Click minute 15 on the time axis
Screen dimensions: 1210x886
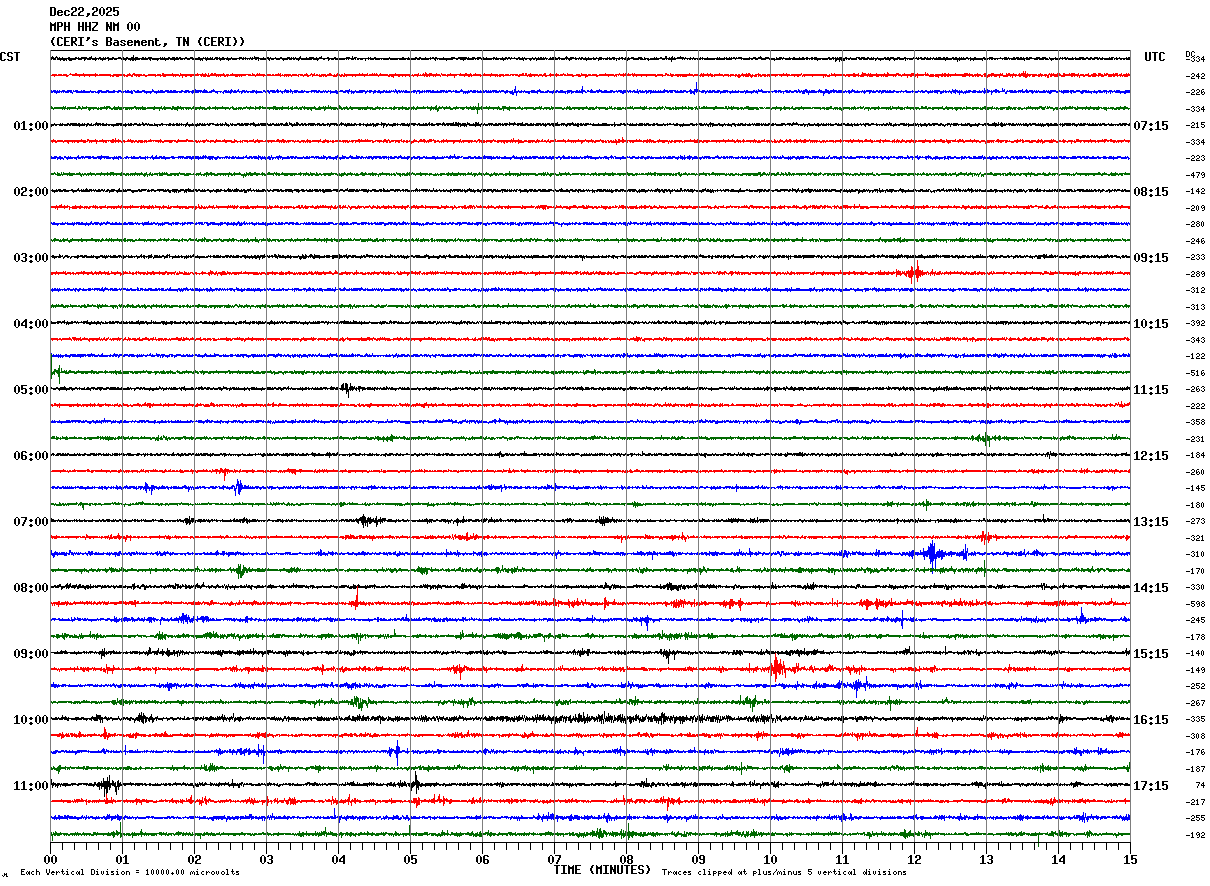pyautogui.click(x=1130, y=859)
